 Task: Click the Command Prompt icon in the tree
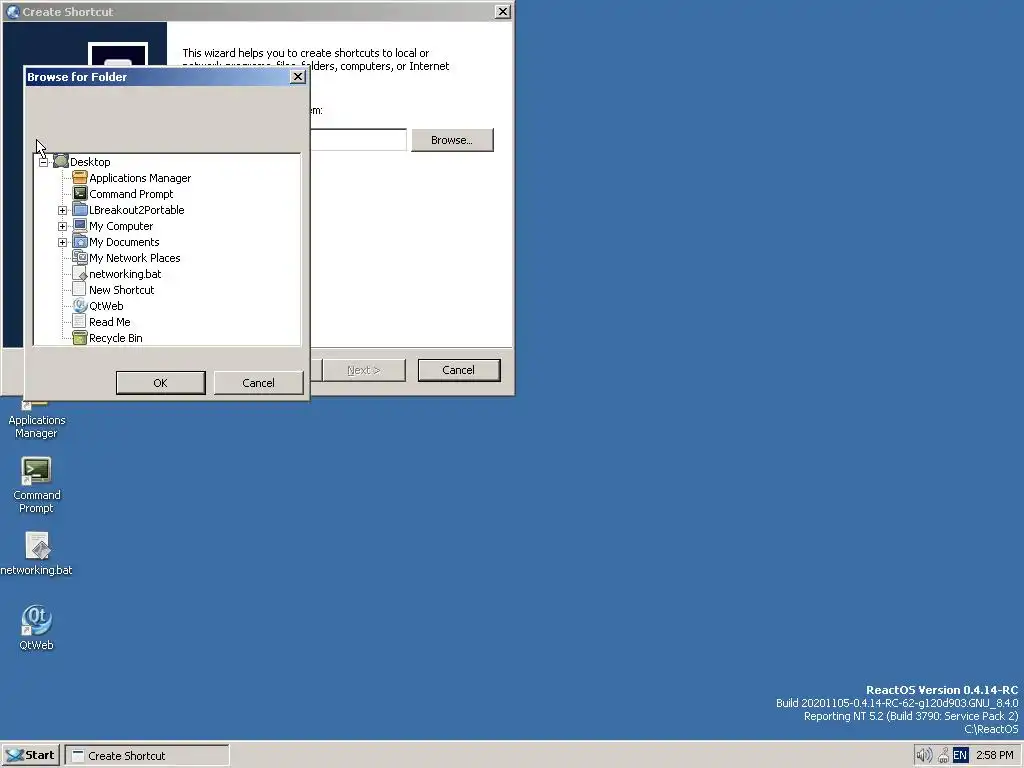point(80,193)
